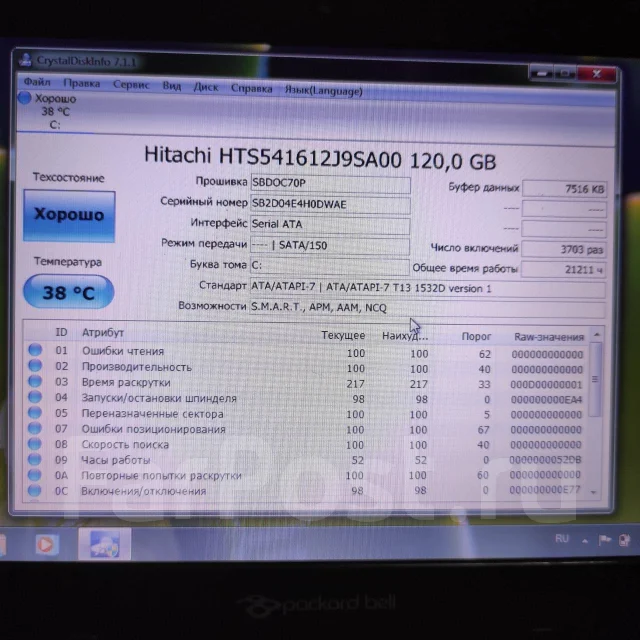Viewport: 640px width, 640px height.
Task: Click status circle for Ошибки позиционирования row
Action: [x=35, y=428]
